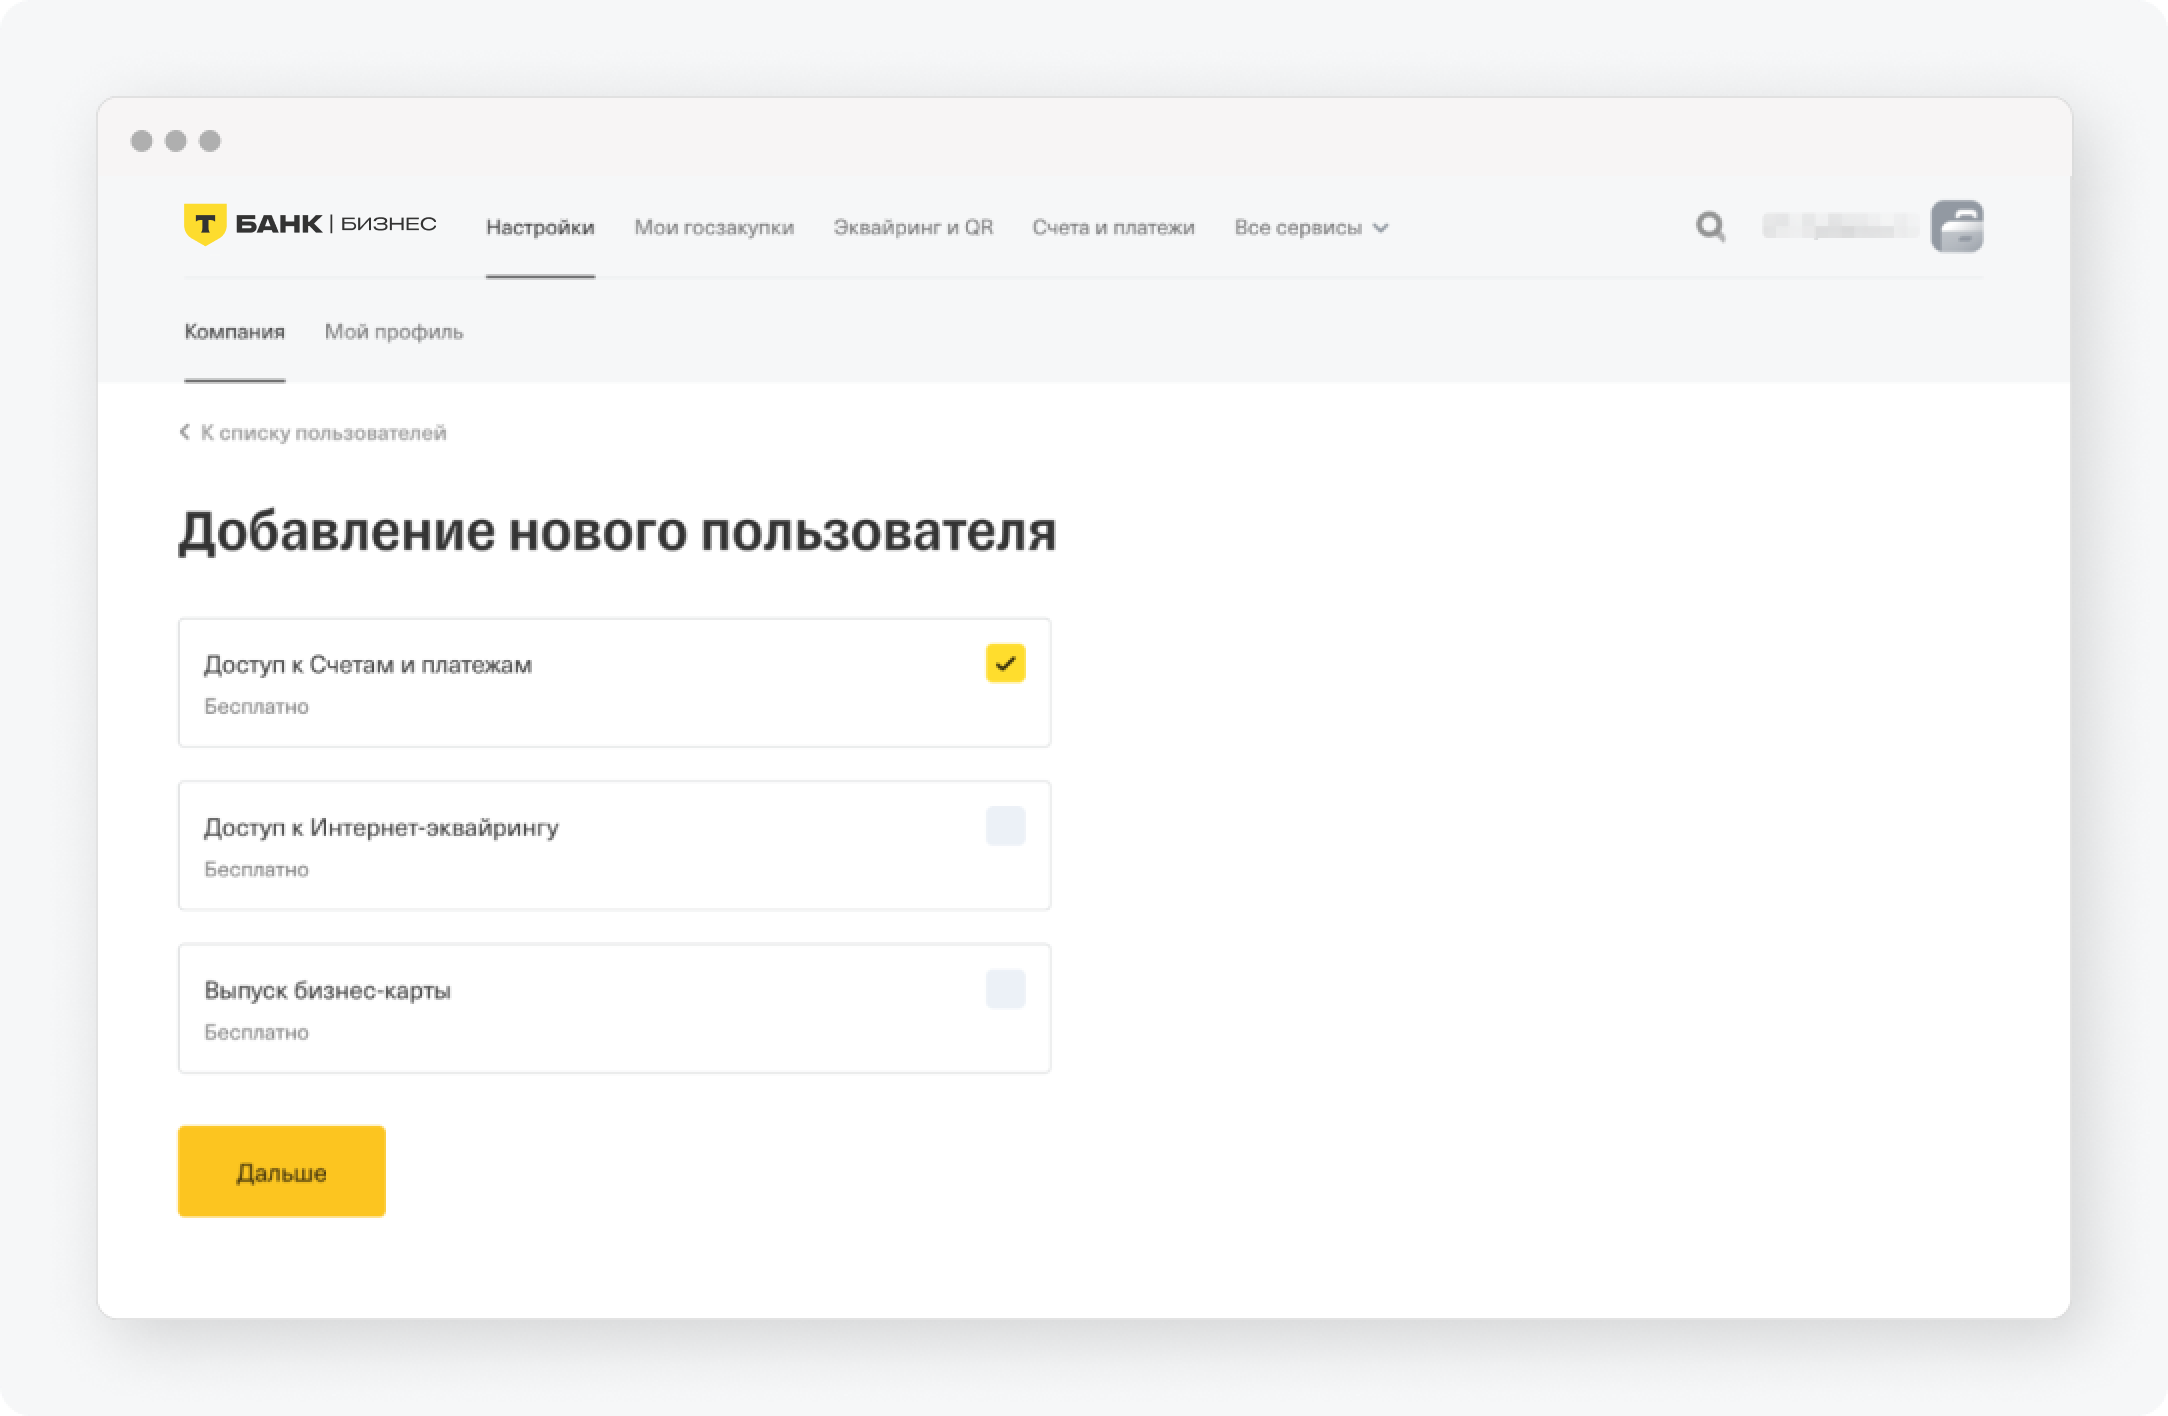Open Счета и платежи in top navigation
Image resolution: width=2168 pixels, height=1416 pixels.
tap(1113, 227)
